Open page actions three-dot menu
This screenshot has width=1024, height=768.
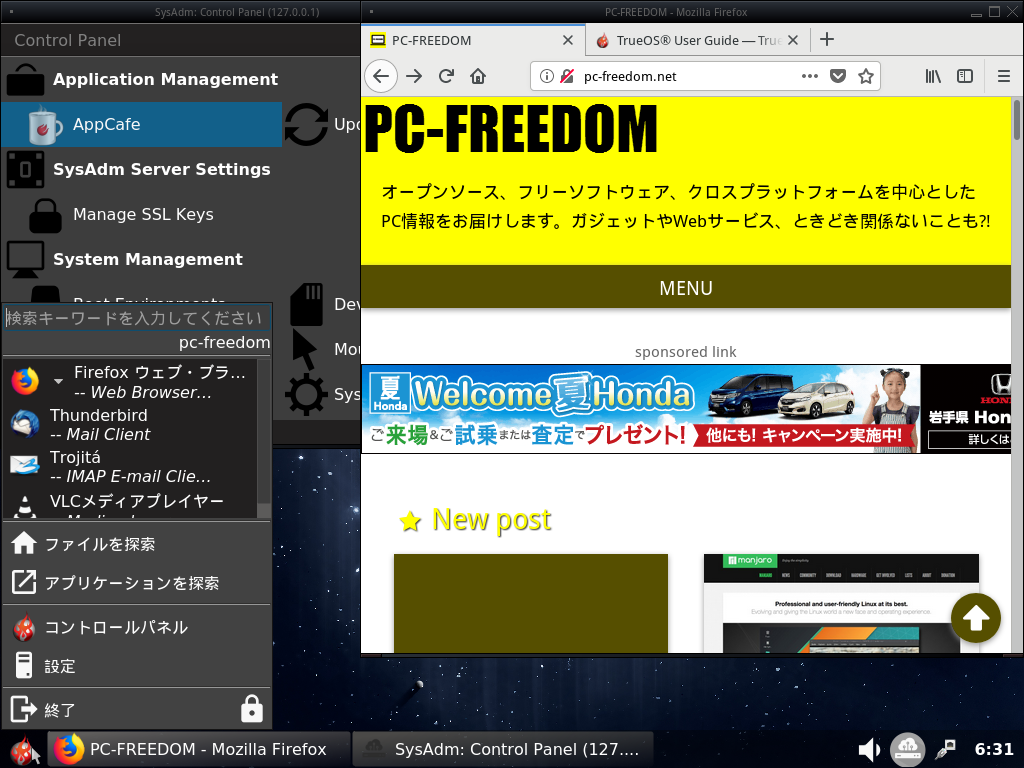click(x=810, y=76)
